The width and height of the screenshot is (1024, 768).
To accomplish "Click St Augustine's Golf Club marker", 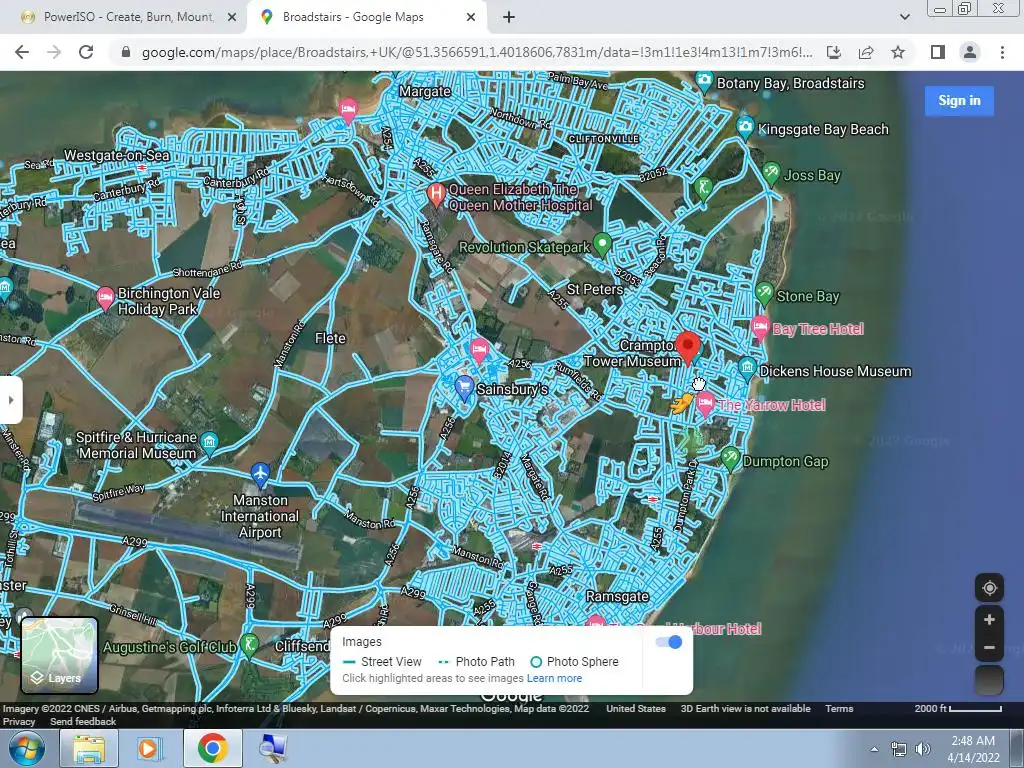I will [249, 645].
